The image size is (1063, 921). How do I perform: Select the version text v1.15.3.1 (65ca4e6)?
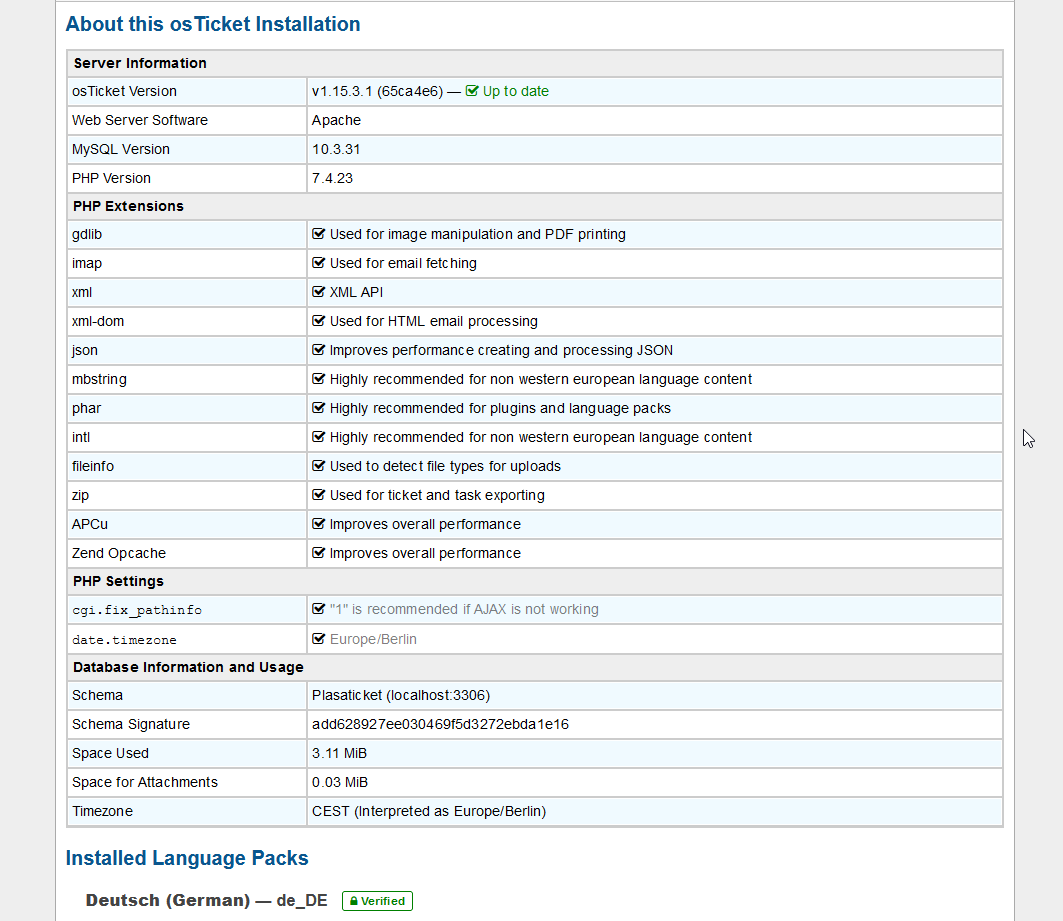tap(378, 91)
